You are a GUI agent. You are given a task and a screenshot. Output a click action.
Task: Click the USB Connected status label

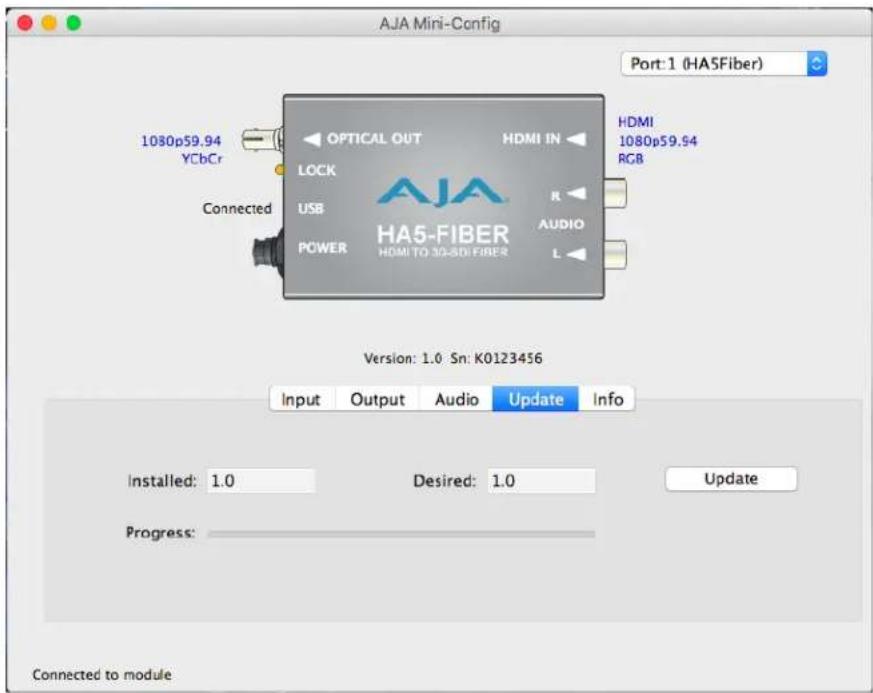[x=237, y=208]
